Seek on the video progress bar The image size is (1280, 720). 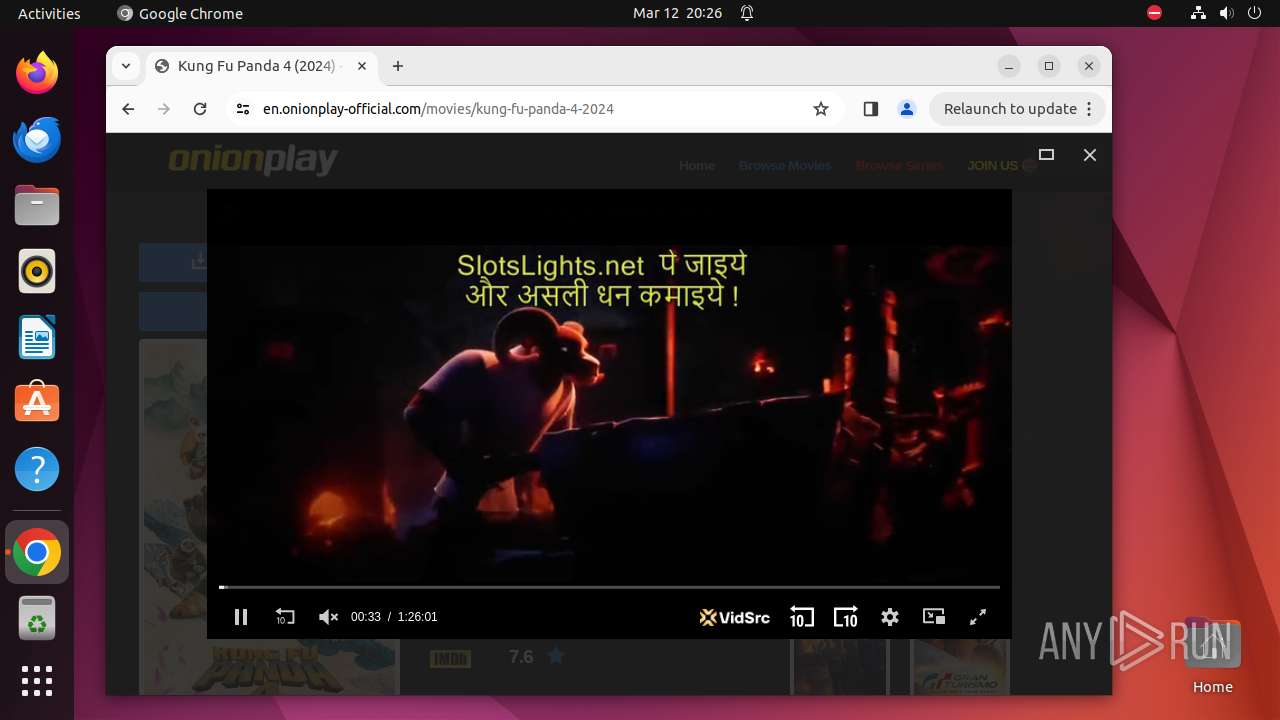point(609,587)
